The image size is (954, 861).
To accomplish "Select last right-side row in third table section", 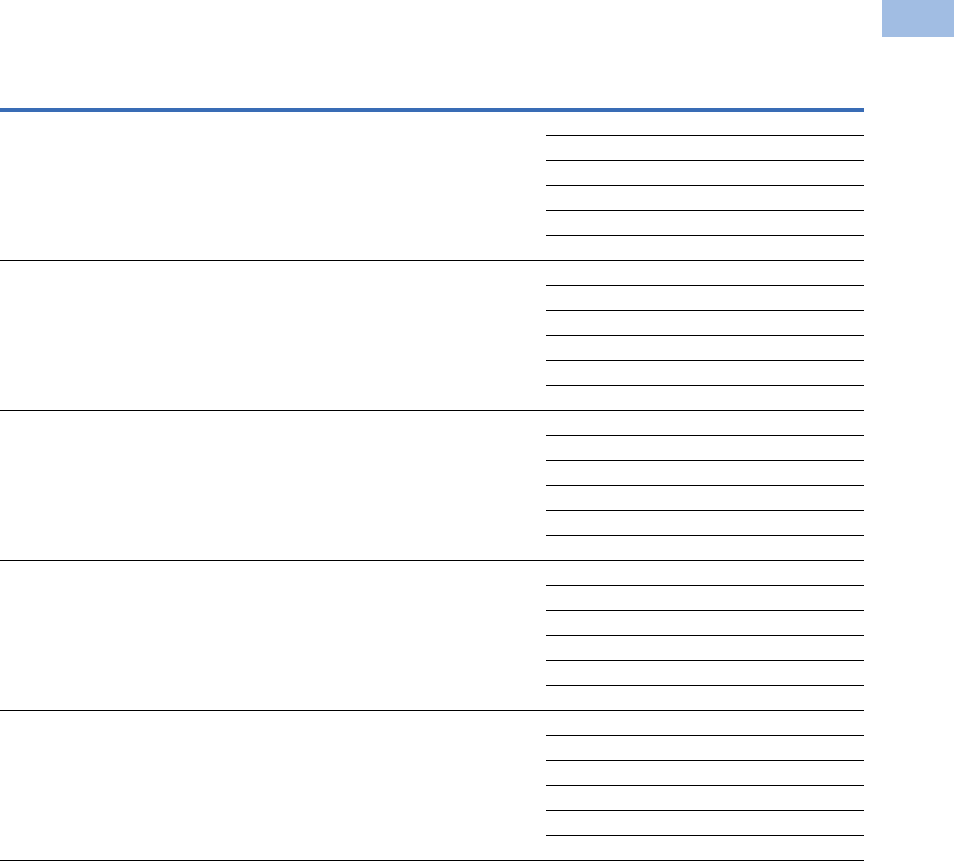I will click(704, 548).
